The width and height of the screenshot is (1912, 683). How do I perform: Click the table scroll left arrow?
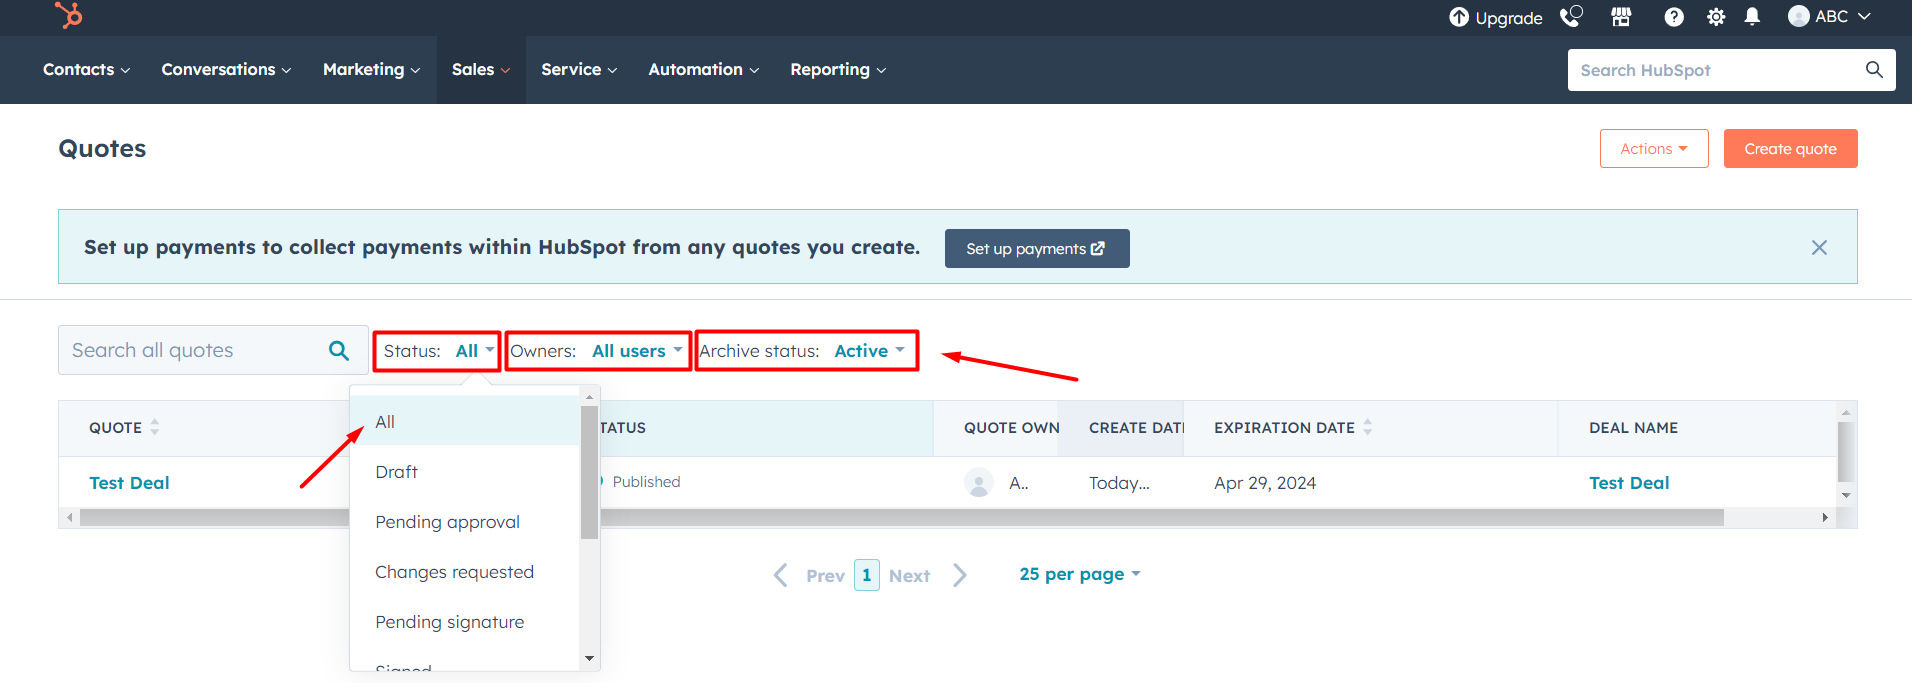(x=69, y=518)
